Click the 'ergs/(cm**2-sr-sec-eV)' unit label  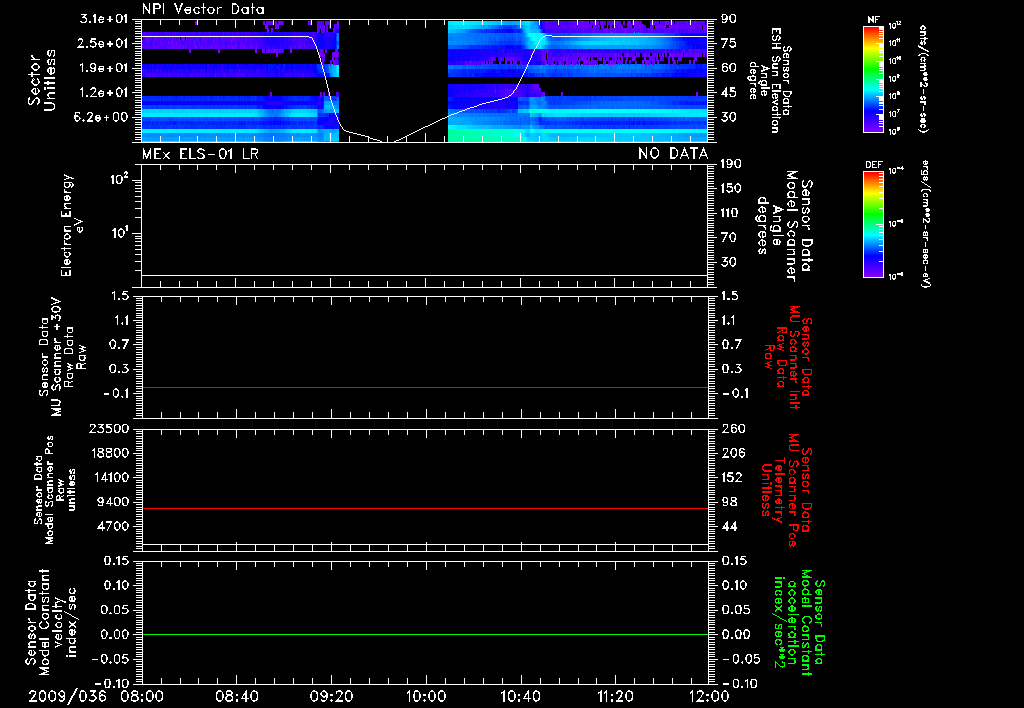(x=924, y=223)
